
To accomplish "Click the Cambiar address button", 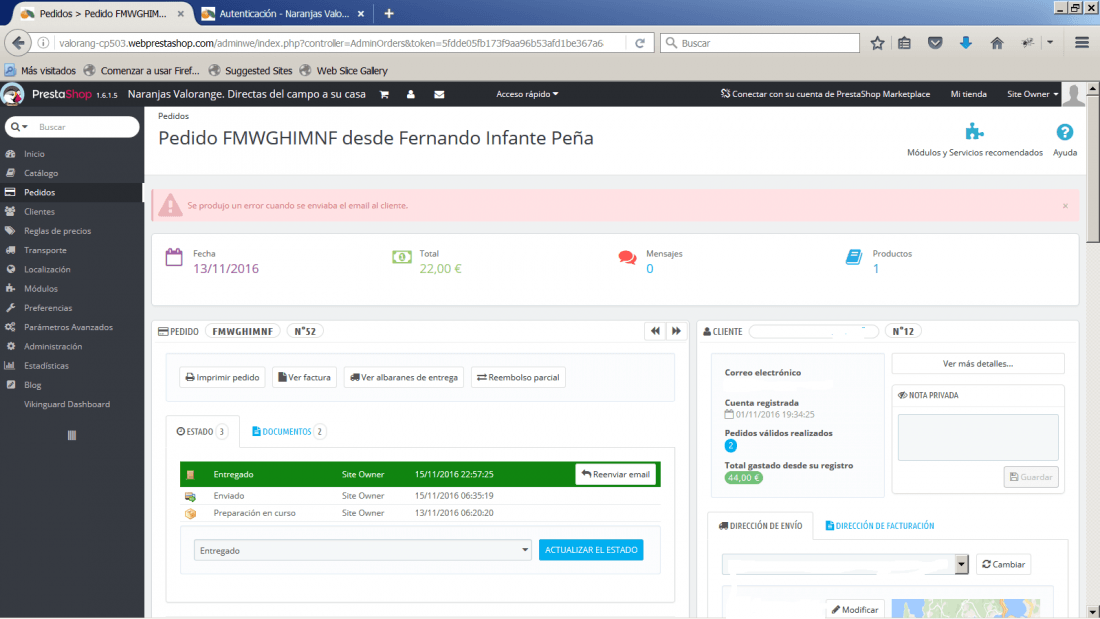I will tap(1003, 564).
